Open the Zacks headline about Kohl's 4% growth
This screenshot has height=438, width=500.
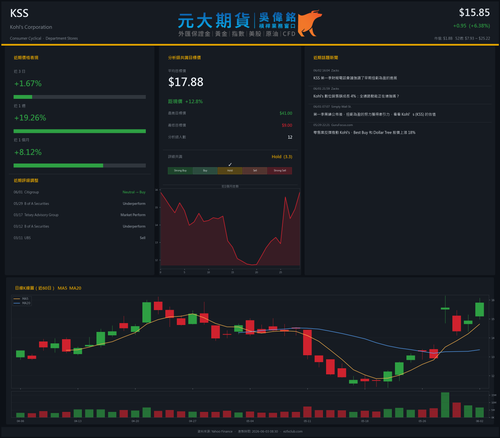pyautogui.click(x=356, y=96)
